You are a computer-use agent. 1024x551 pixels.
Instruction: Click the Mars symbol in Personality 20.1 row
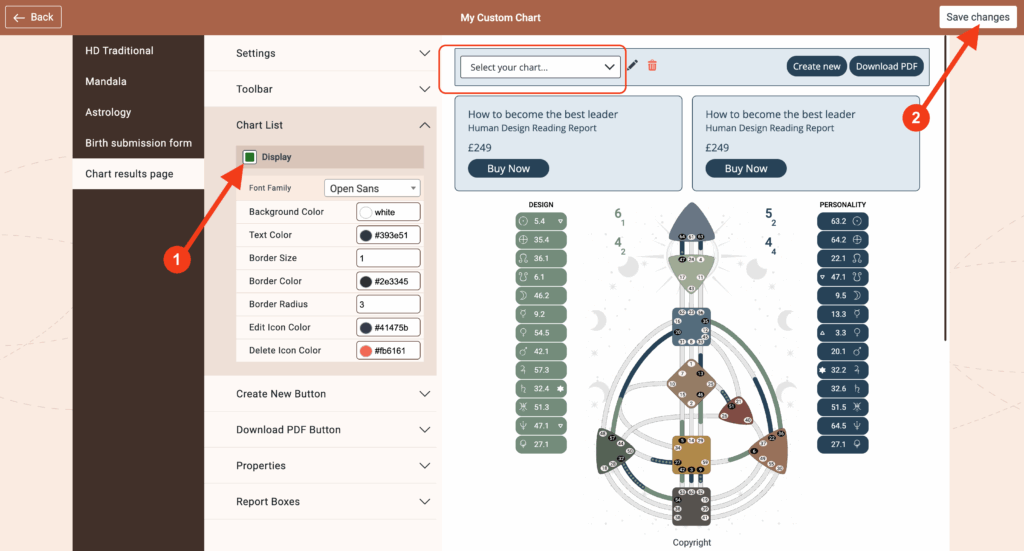coord(855,351)
